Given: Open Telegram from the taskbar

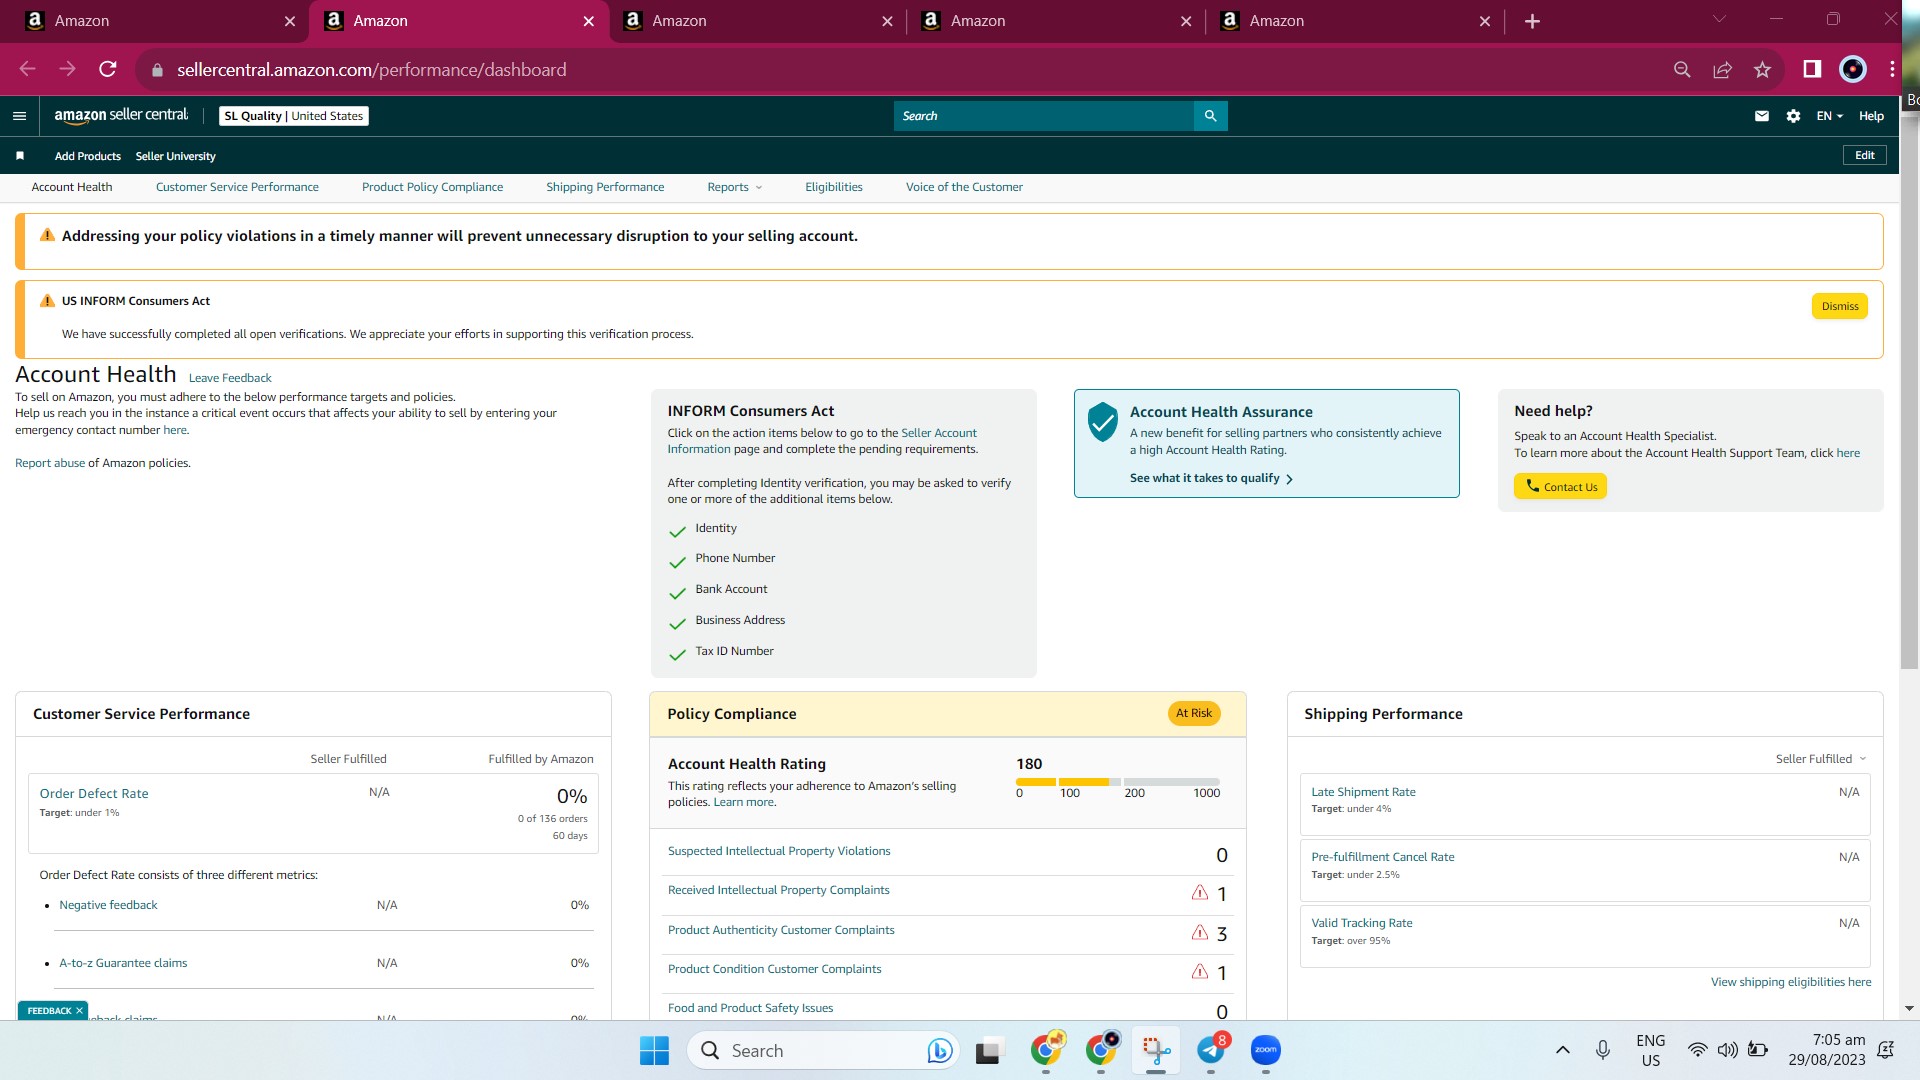Looking at the screenshot, I should [x=1211, y=1050].
